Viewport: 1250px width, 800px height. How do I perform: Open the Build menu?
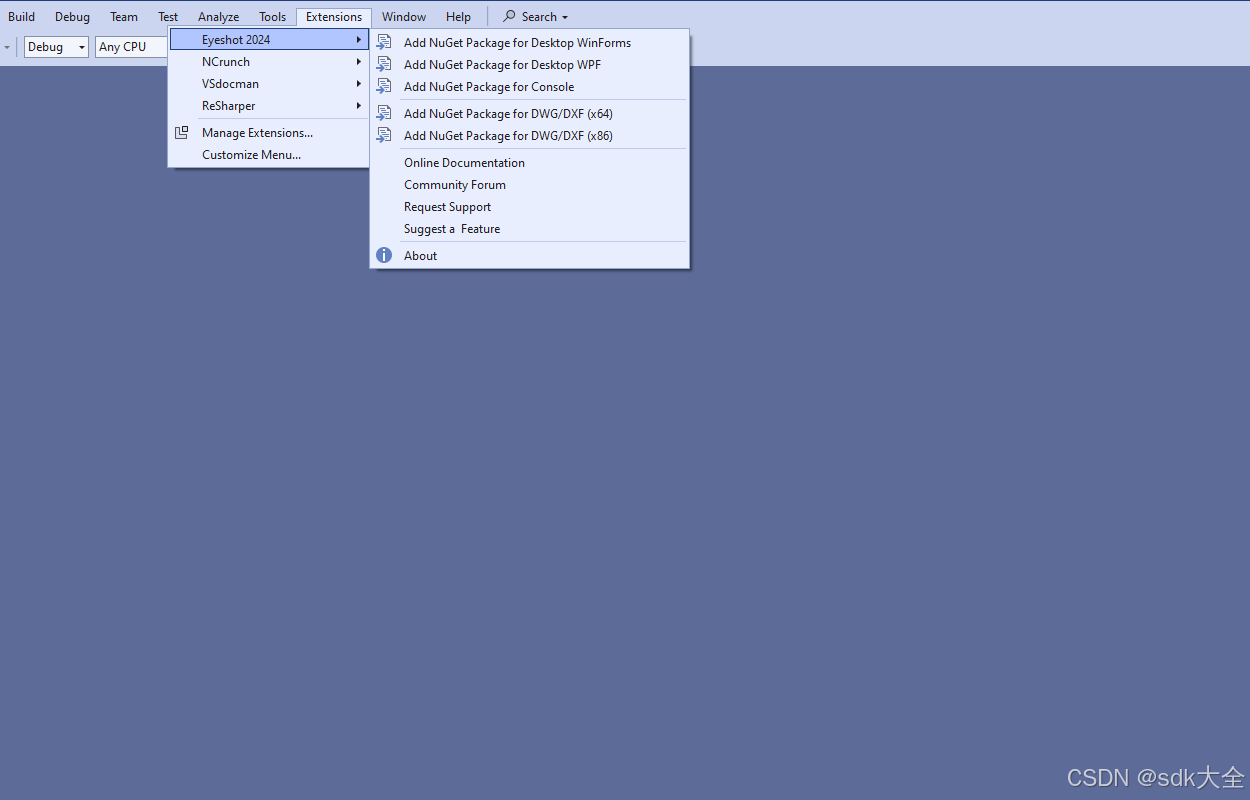coord(21,16)
